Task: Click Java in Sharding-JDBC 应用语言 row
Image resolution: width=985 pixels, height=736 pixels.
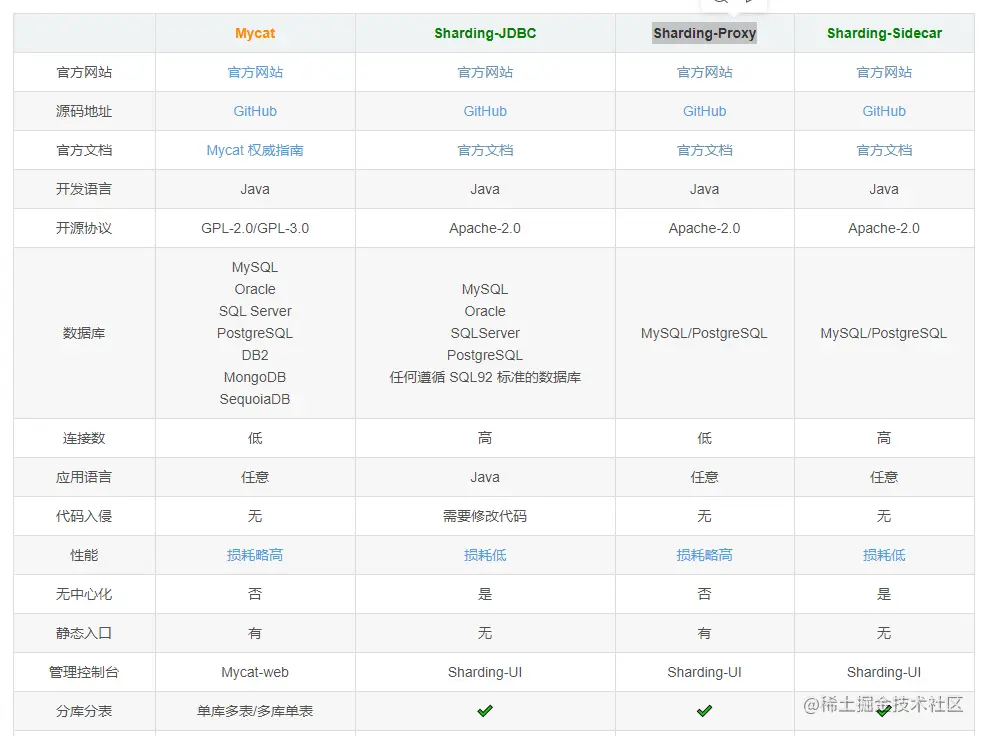Action: pyautogui.click(x=485, y=477)
